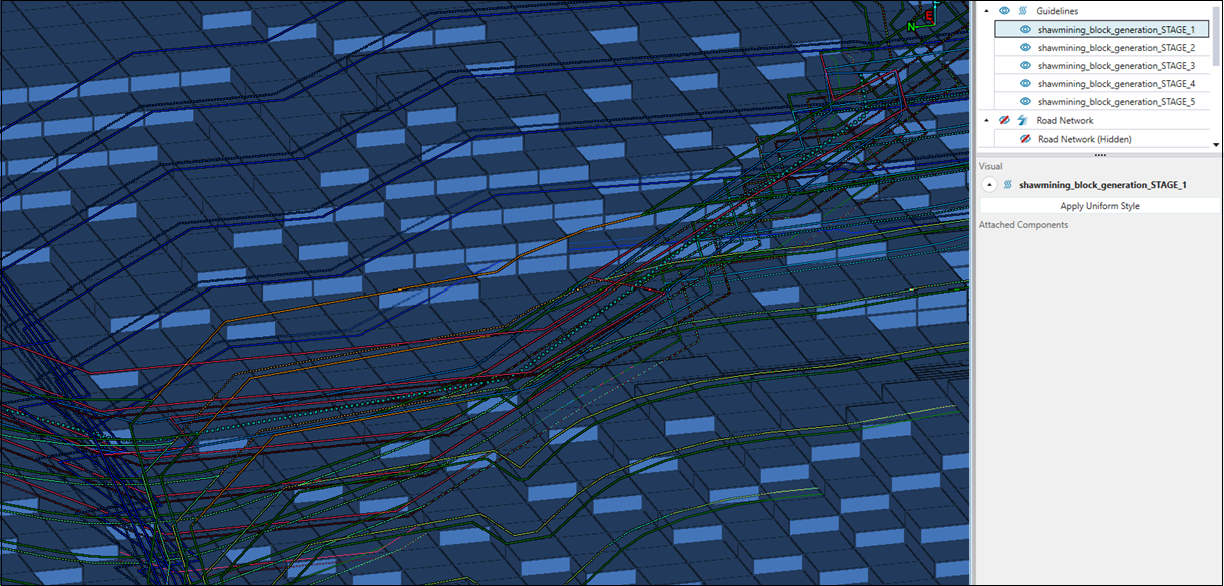Click the dotted panel splitter handle
Viewport: 1224px width, 586px height.
(x=1100, y=155)
